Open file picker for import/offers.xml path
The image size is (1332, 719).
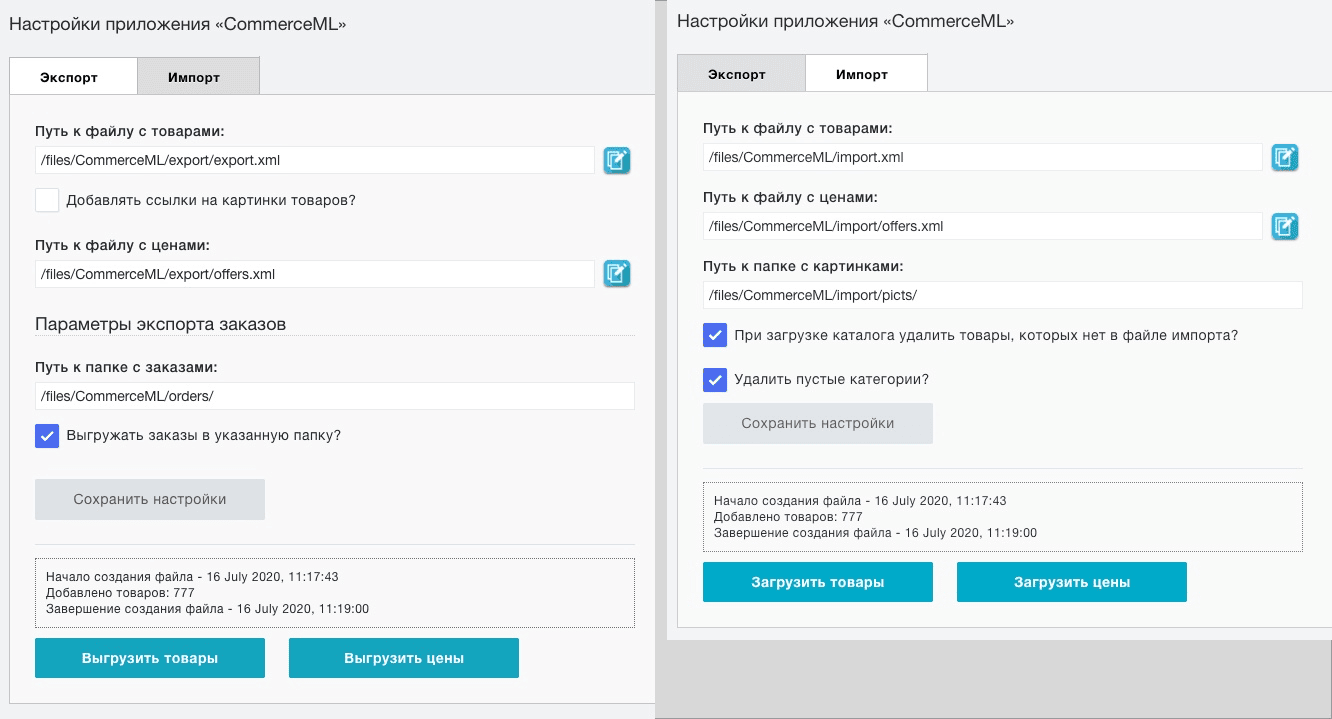coord(1285,226)
